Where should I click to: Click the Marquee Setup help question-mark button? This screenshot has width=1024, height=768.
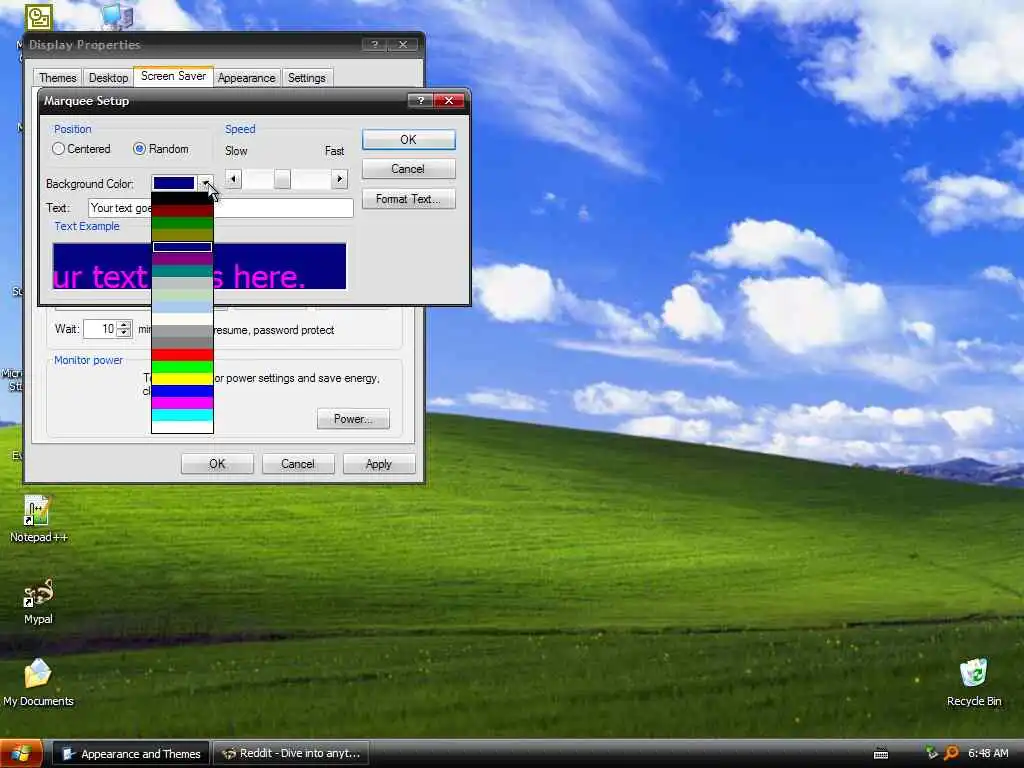click(420, 100)
